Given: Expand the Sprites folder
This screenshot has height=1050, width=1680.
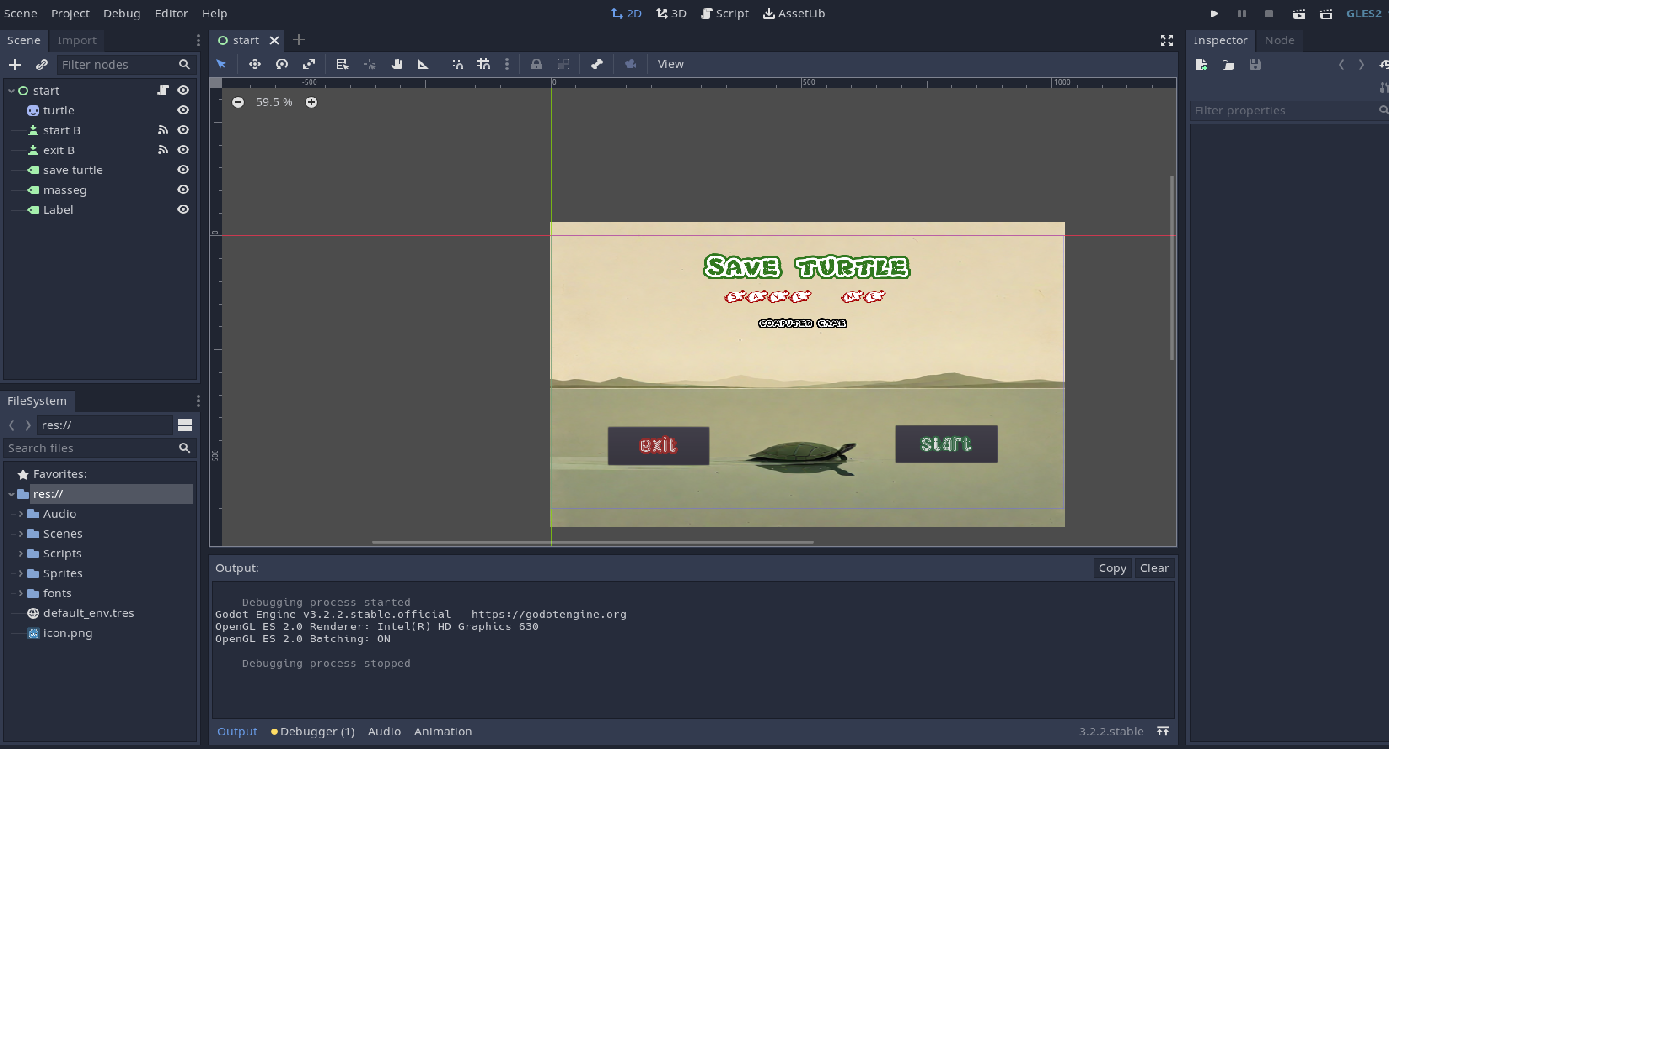Looking at the screenshot, I should pyautogui.click(x=20, y=573).
